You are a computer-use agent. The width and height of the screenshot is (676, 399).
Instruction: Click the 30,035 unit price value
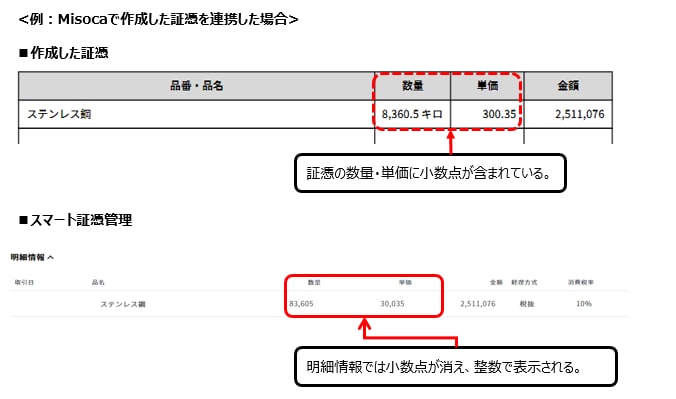tap(392, 304)
